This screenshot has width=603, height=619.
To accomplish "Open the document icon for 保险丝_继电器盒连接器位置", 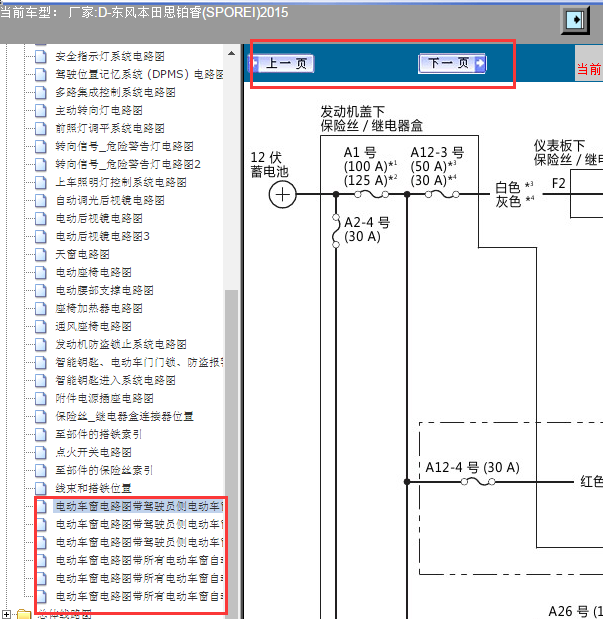I will [41, 416].
